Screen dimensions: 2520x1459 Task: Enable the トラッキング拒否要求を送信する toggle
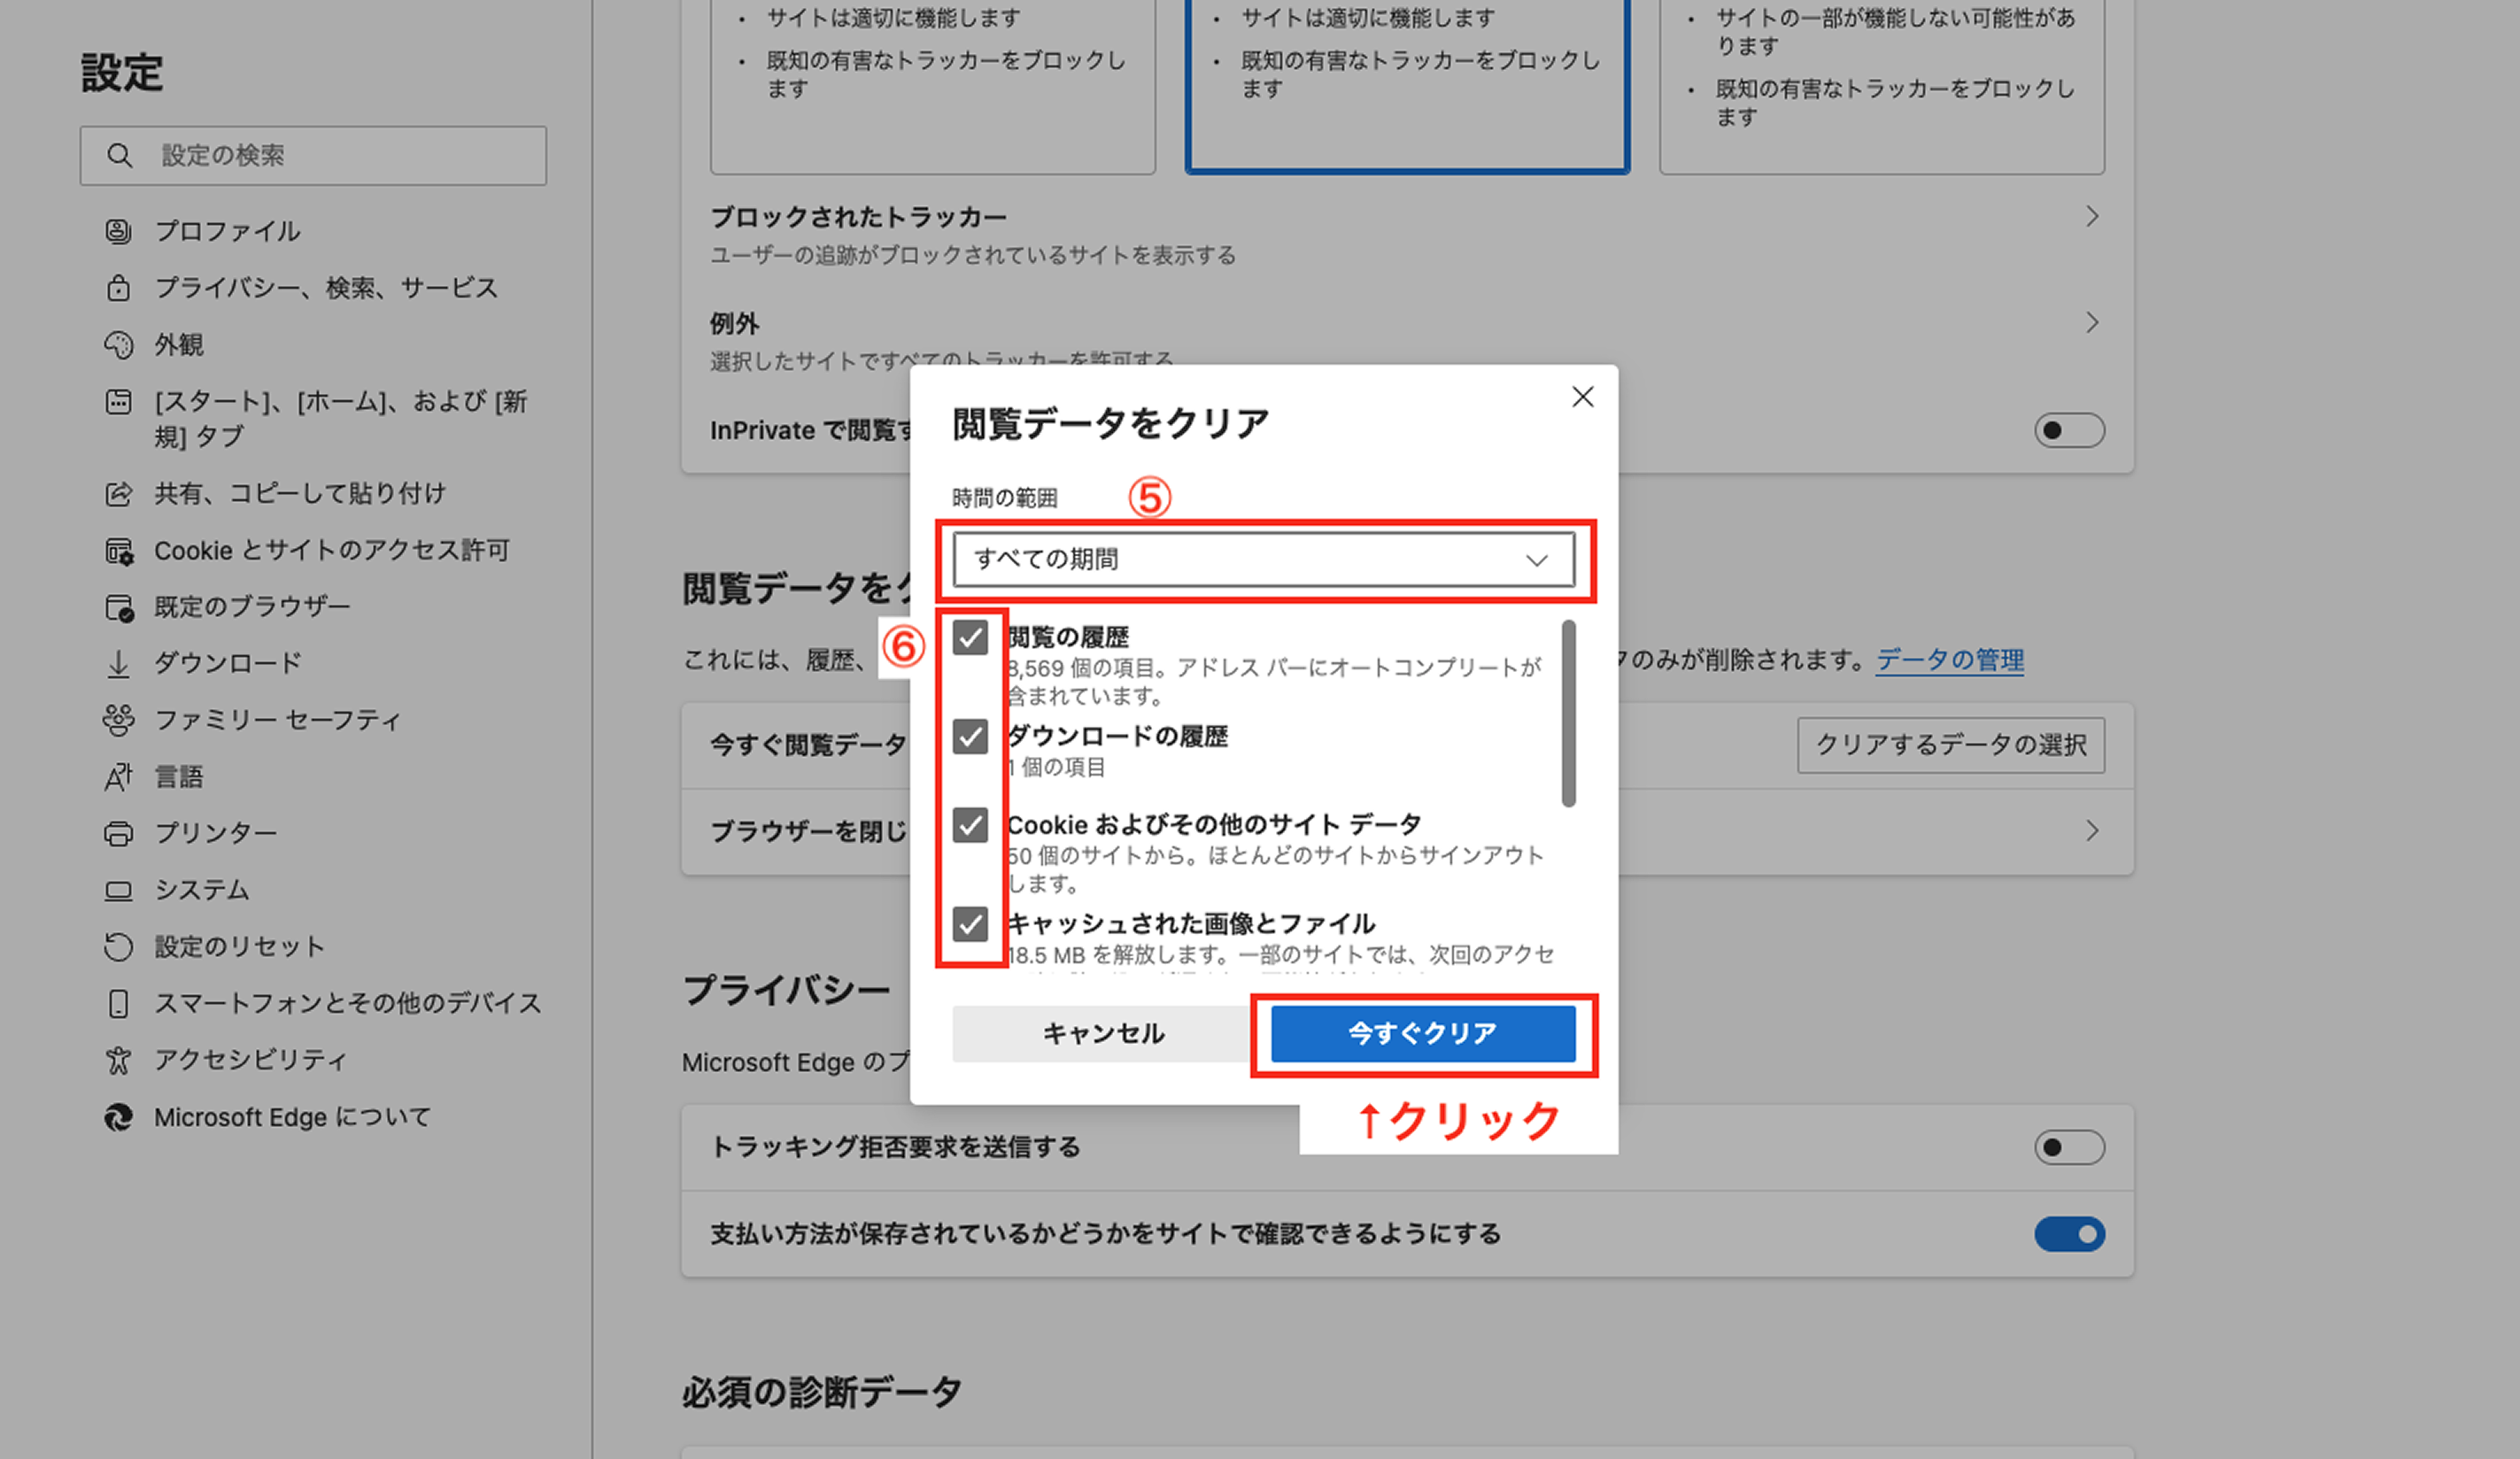(2069, 1147)
